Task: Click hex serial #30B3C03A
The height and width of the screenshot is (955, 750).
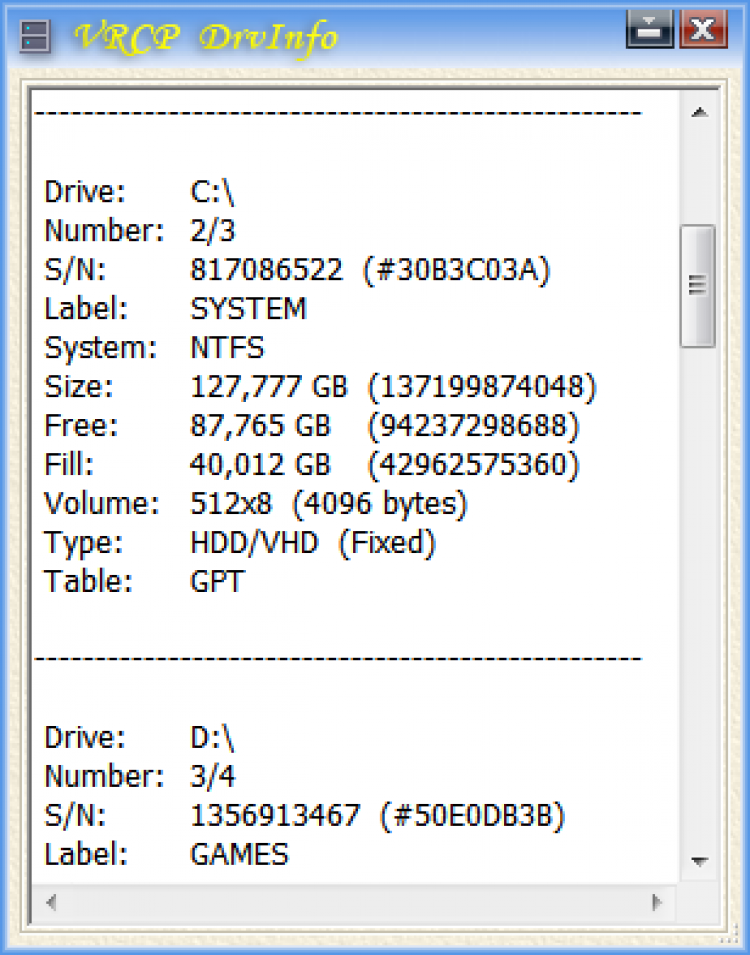Action: point(457,270)
